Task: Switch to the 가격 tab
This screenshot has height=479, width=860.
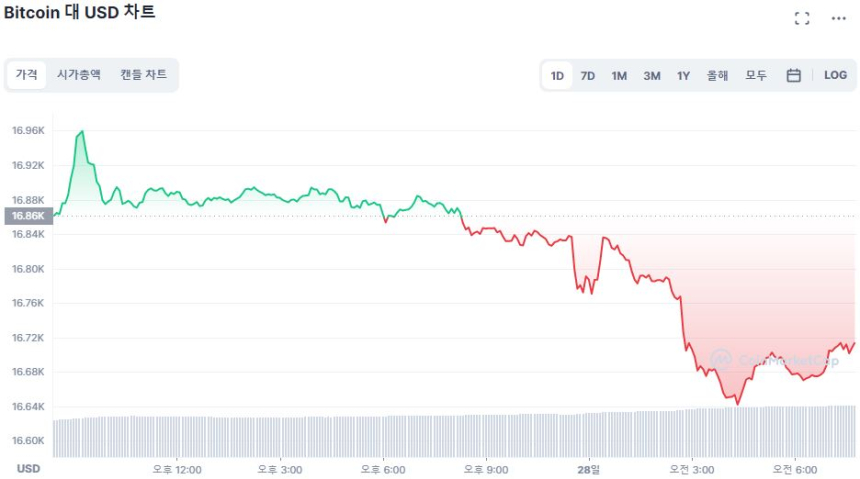Action: 27,75
